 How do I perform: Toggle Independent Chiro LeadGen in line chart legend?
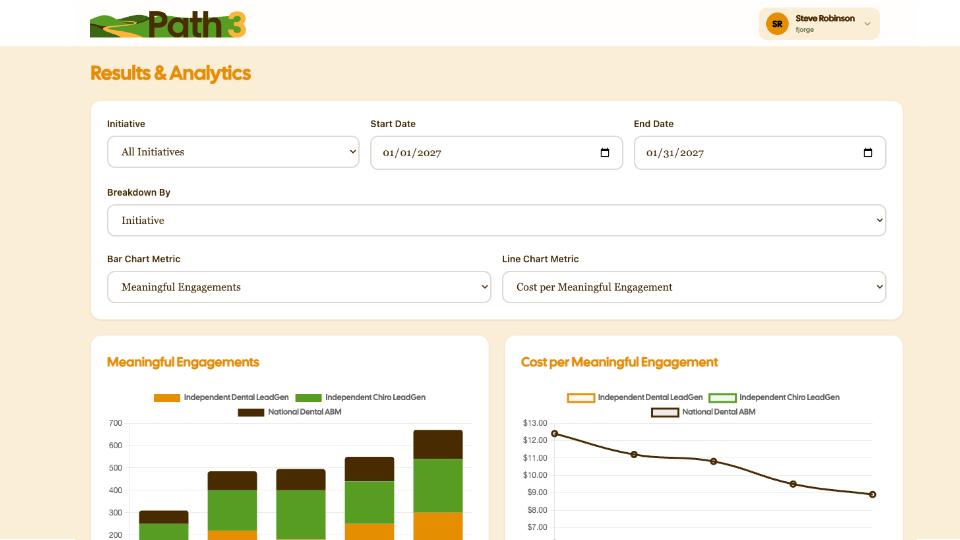(774, 397)
